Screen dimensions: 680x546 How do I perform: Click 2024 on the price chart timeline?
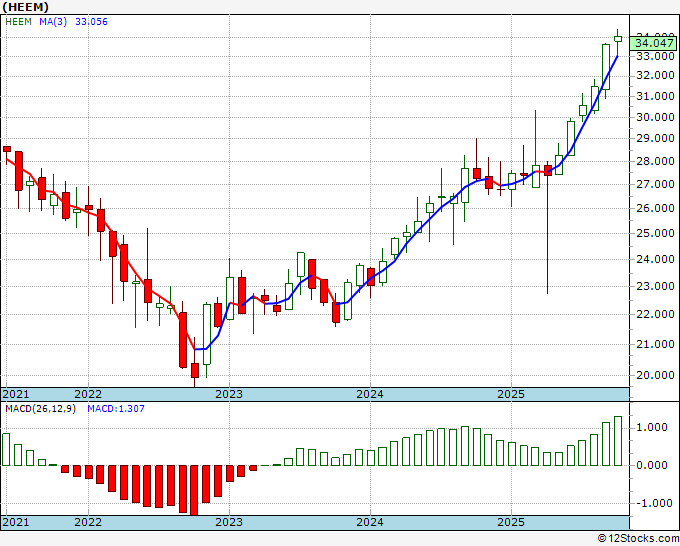point(370,394)
